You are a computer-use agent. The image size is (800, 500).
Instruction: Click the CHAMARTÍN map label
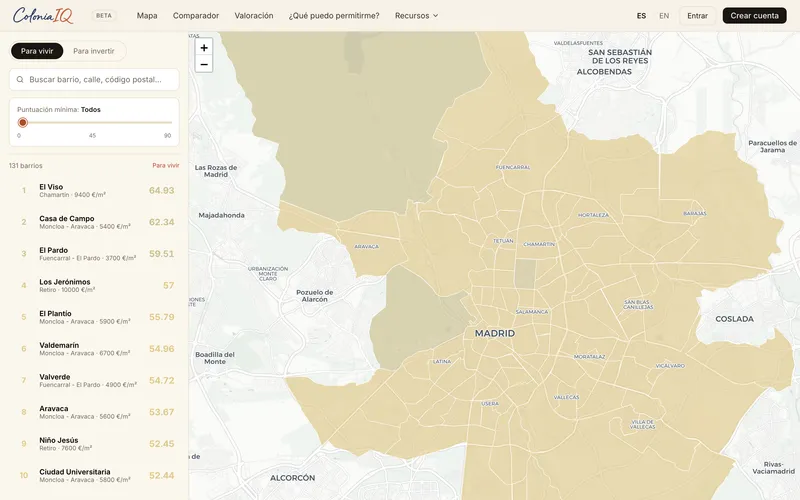tap(539, 244)
